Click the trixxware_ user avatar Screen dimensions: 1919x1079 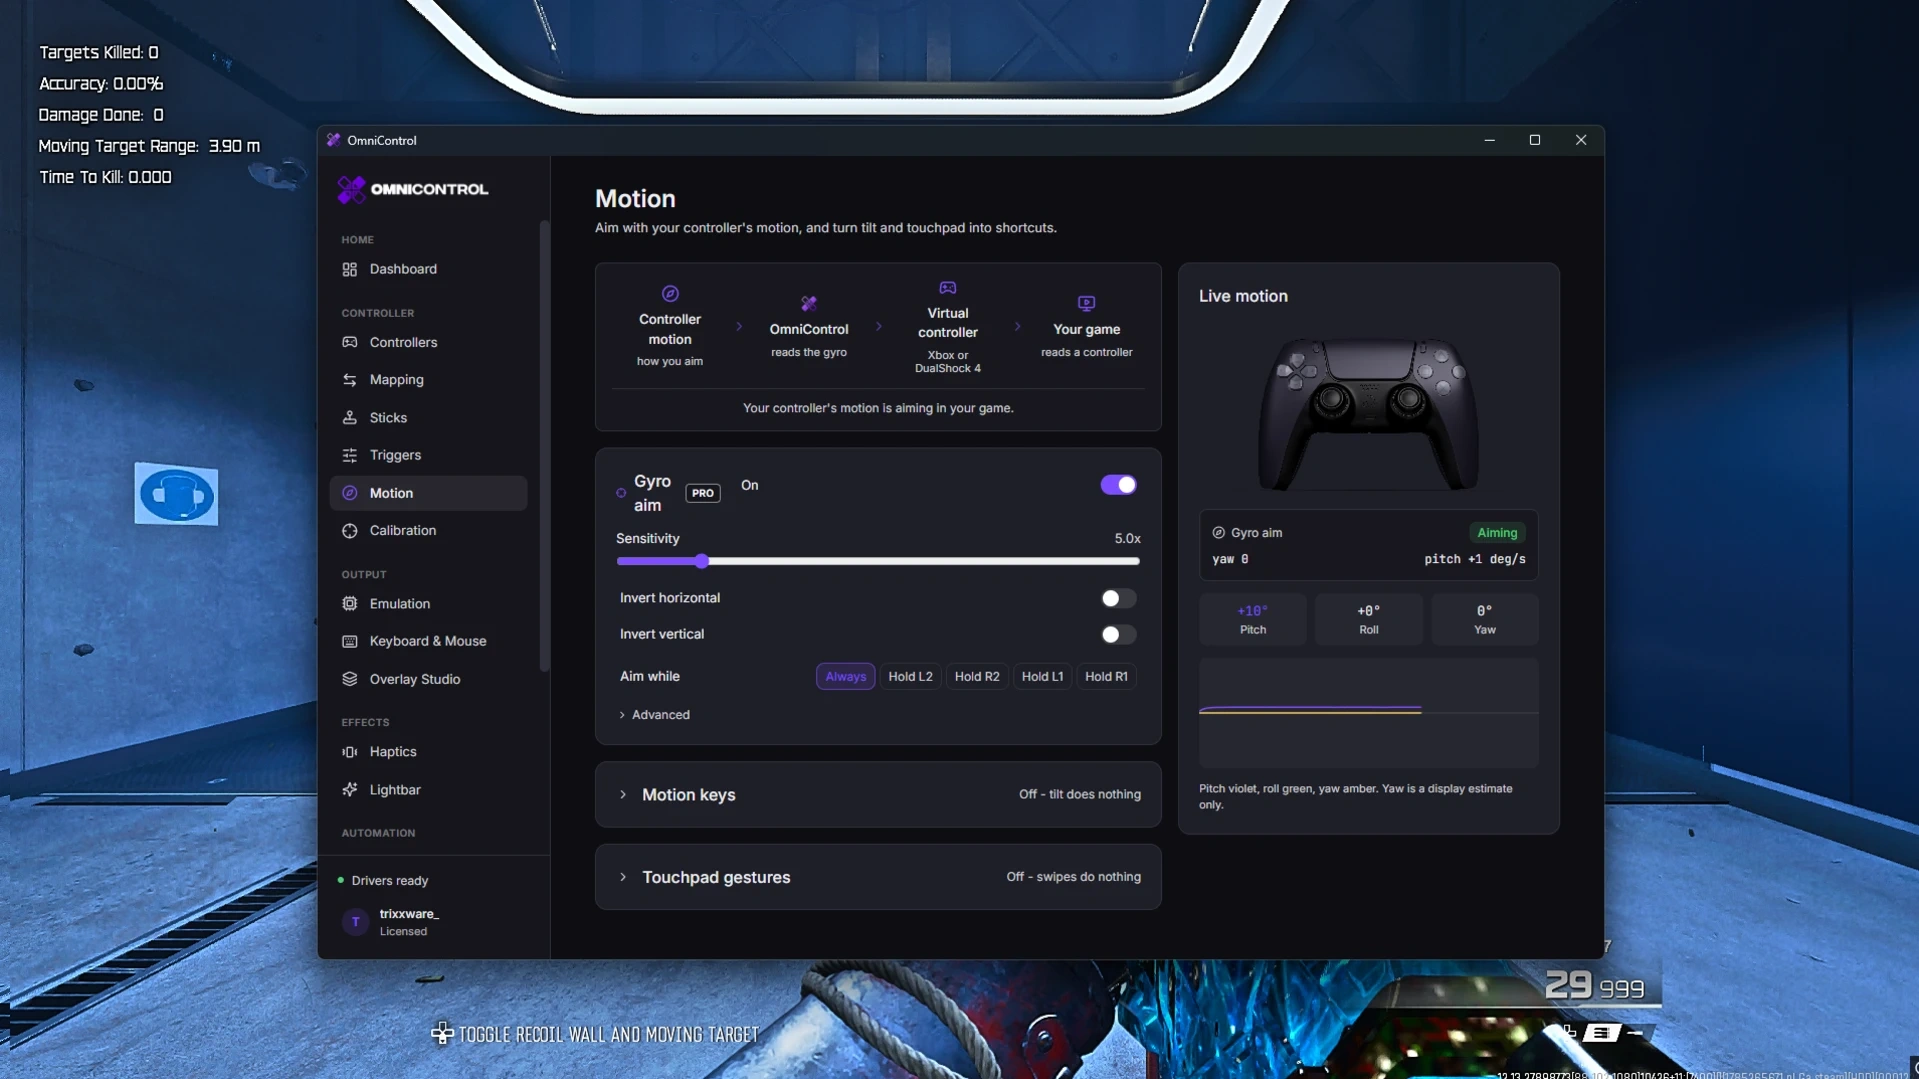pos(355,922)
